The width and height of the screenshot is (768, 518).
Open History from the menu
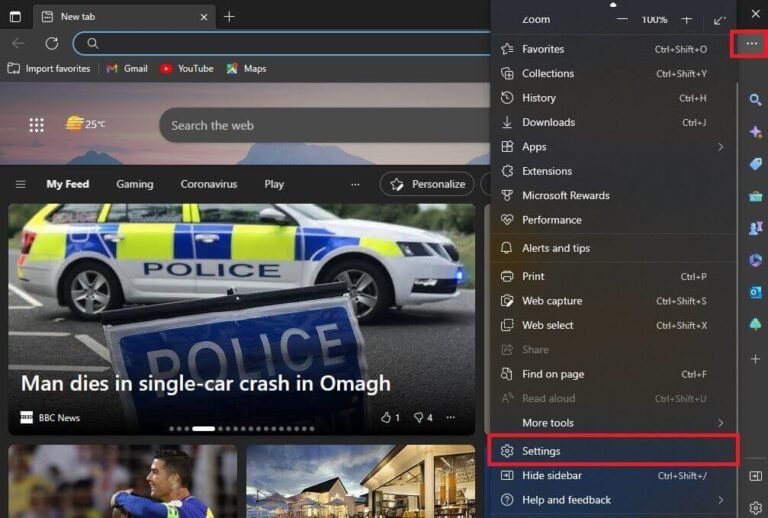coord(613,98)
